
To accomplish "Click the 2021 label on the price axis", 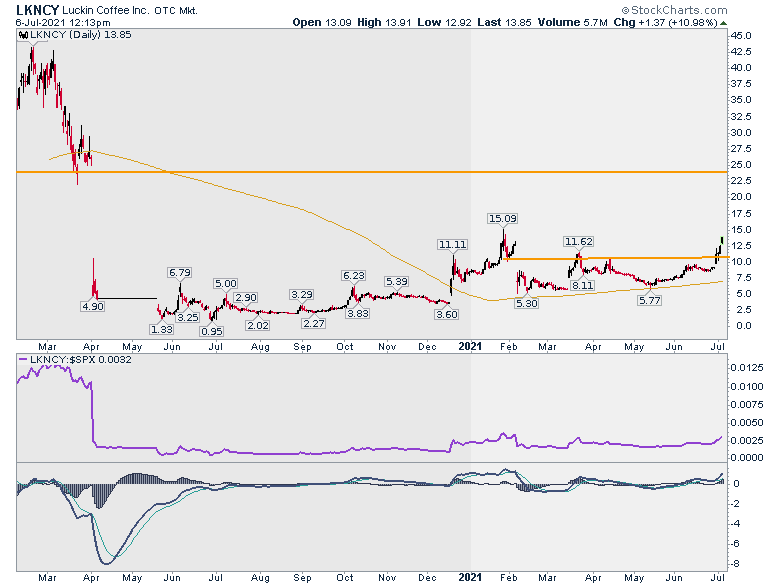I will point(470,346).
